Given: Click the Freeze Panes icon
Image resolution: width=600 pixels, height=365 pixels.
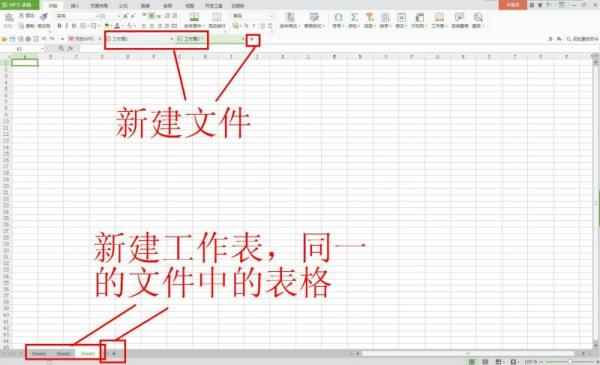Looking at the screenshot, I should coord(459,17).
